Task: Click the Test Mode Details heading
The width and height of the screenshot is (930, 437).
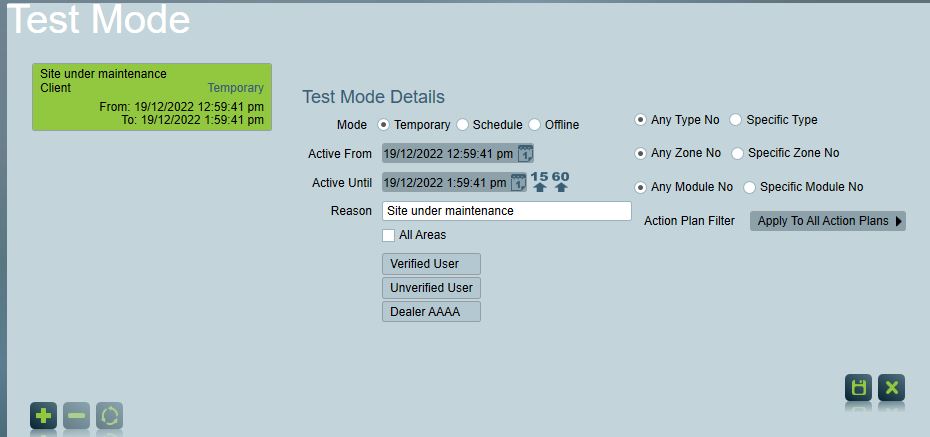Action: pos(374,97)
